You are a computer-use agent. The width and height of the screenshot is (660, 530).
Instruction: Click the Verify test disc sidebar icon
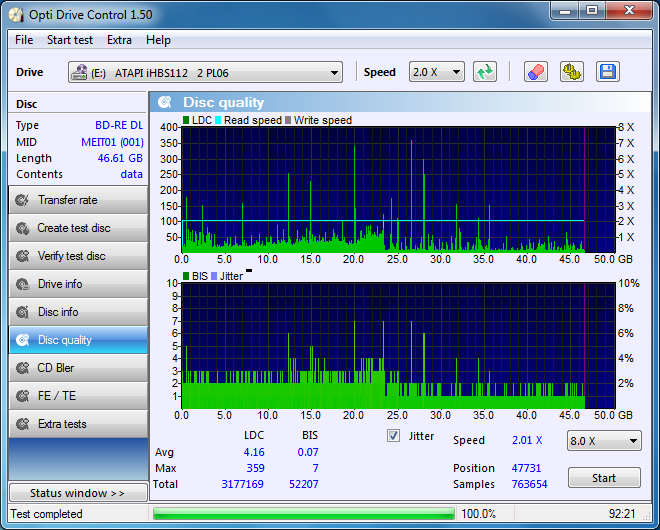[22, 256]
